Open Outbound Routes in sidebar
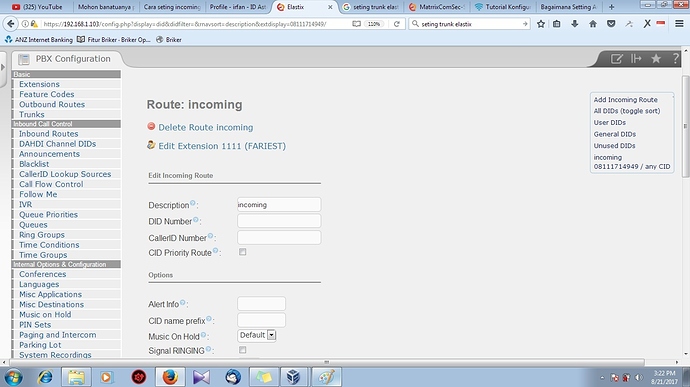This screenshot has width=690, height=387. [52, 104]
